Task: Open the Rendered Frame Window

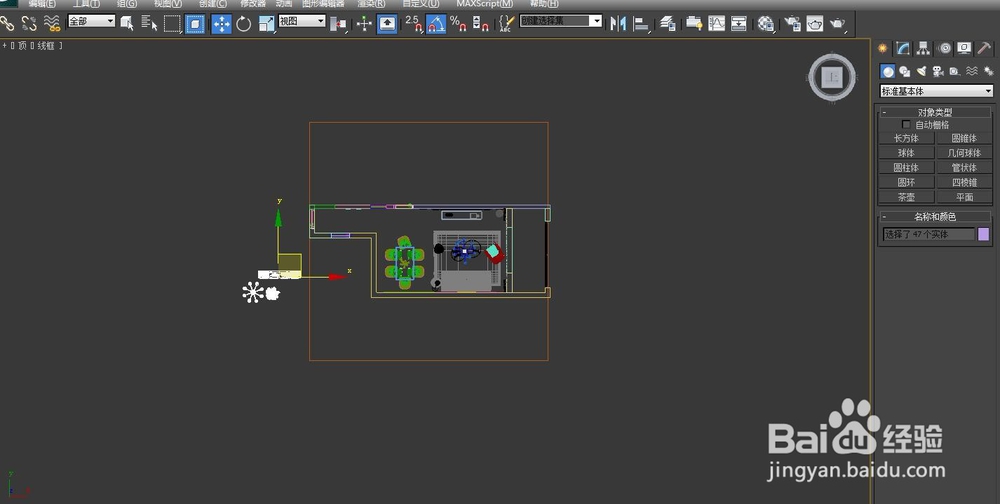Action: pos(815,24)
